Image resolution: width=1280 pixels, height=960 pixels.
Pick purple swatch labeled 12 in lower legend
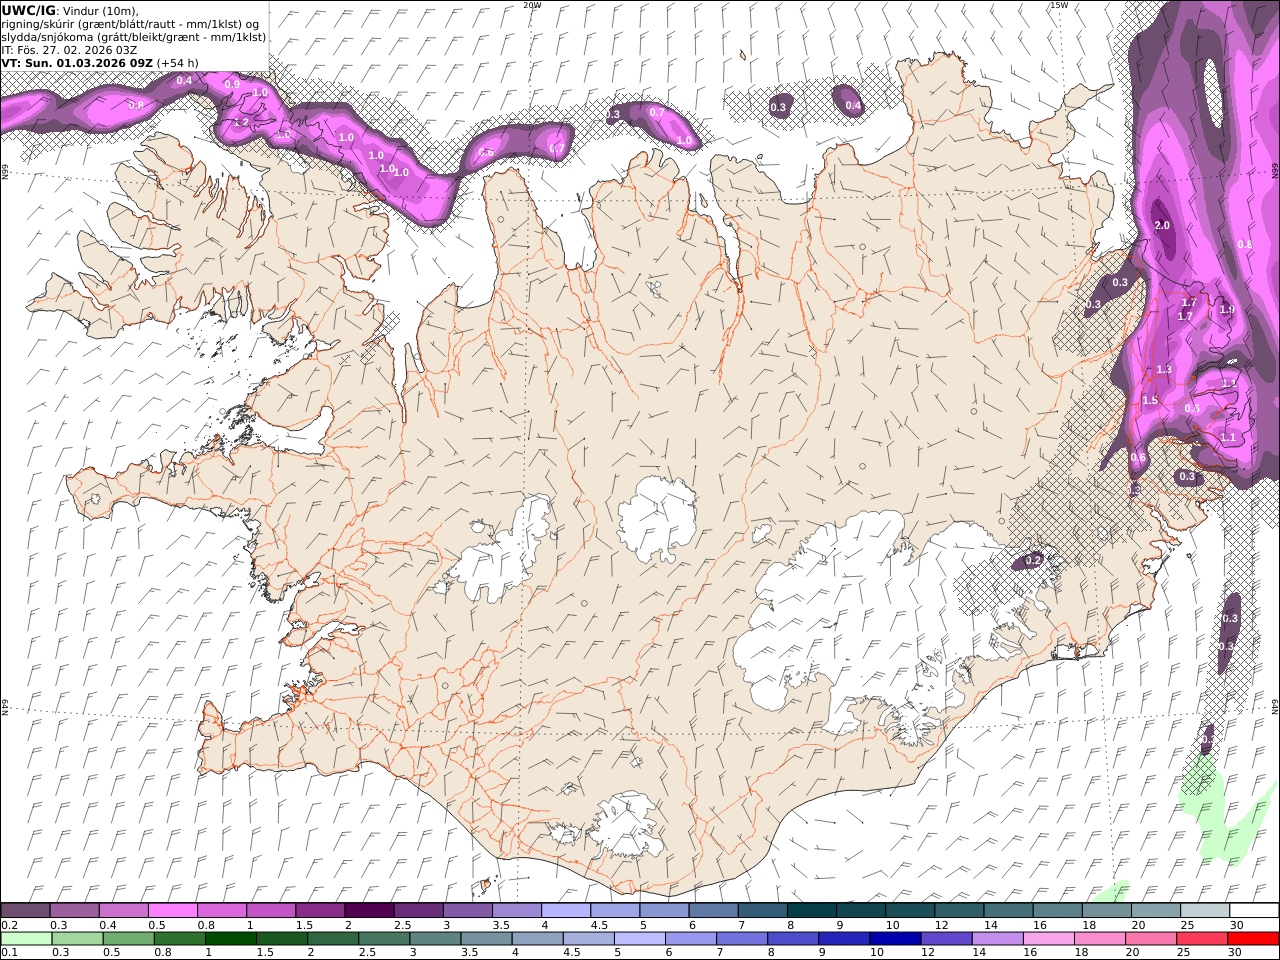947,938
